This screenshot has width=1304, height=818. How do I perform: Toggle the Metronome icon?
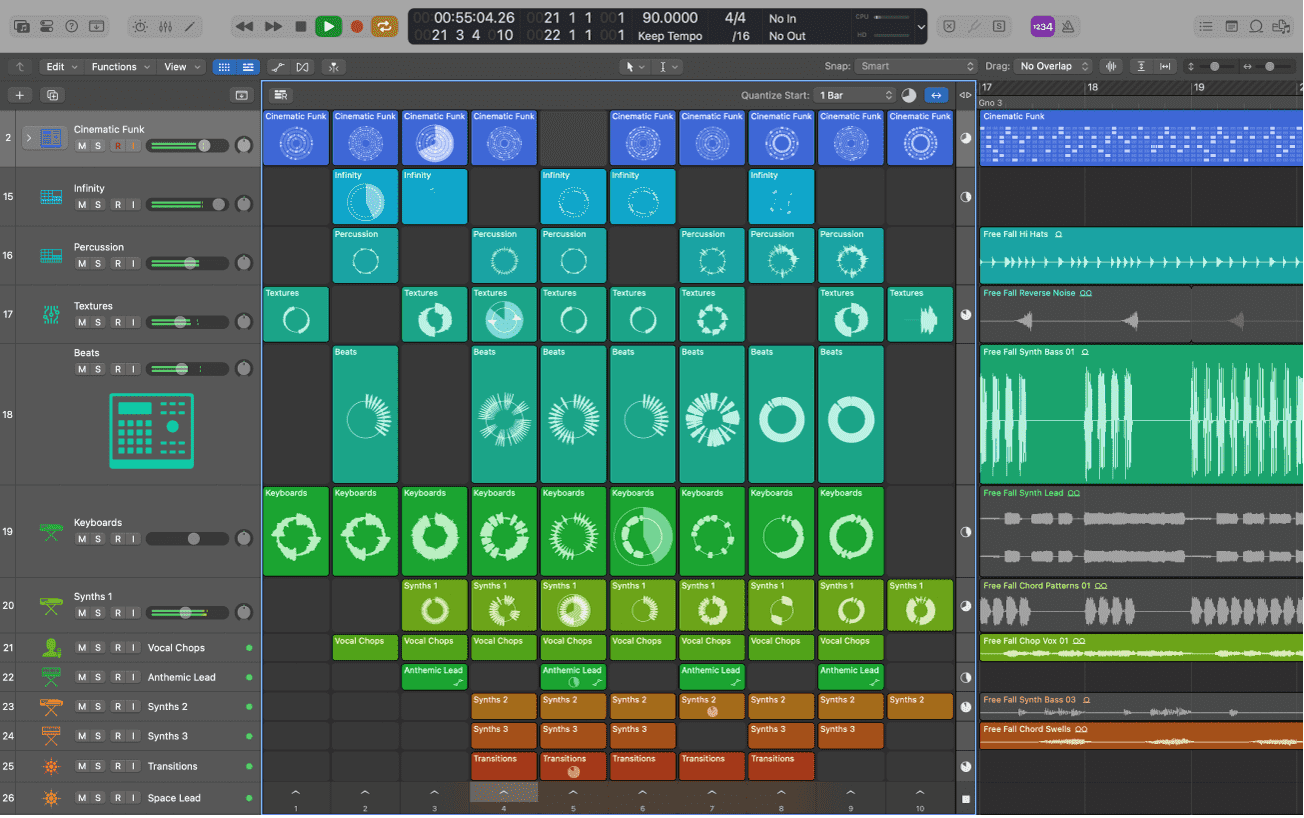[1070, 26]
